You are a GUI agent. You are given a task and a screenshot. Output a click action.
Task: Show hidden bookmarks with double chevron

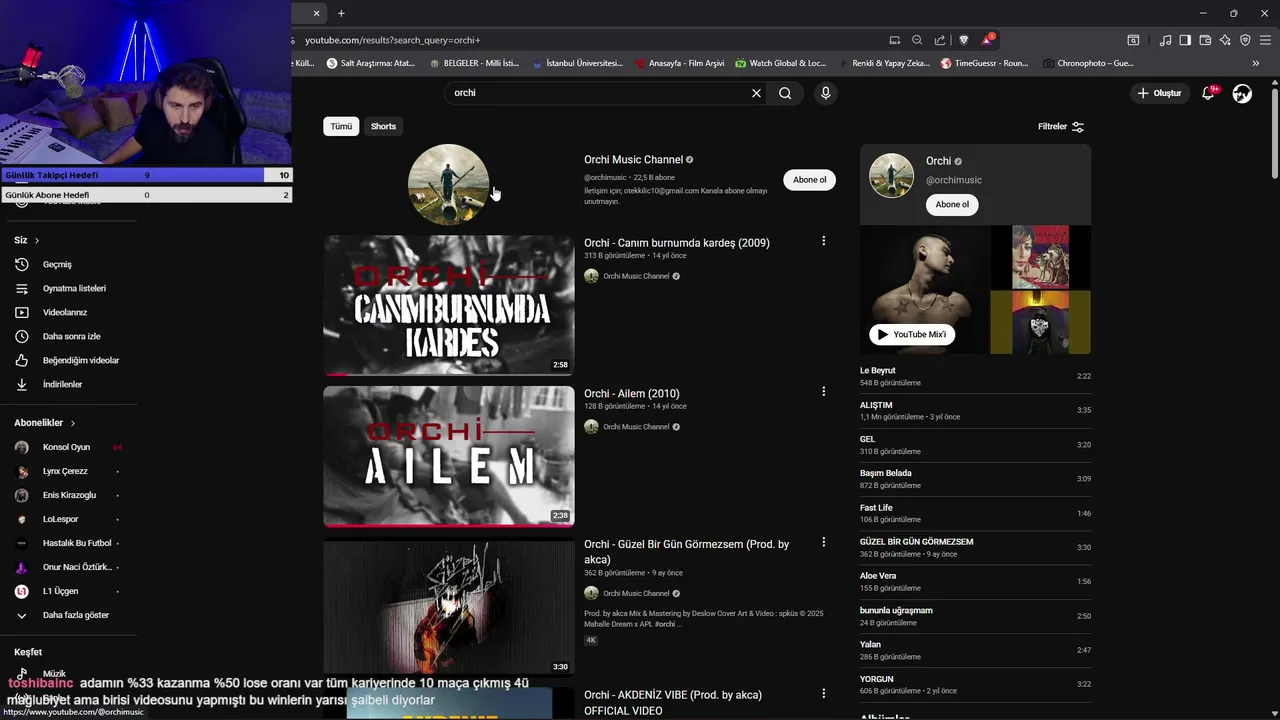1256,63
